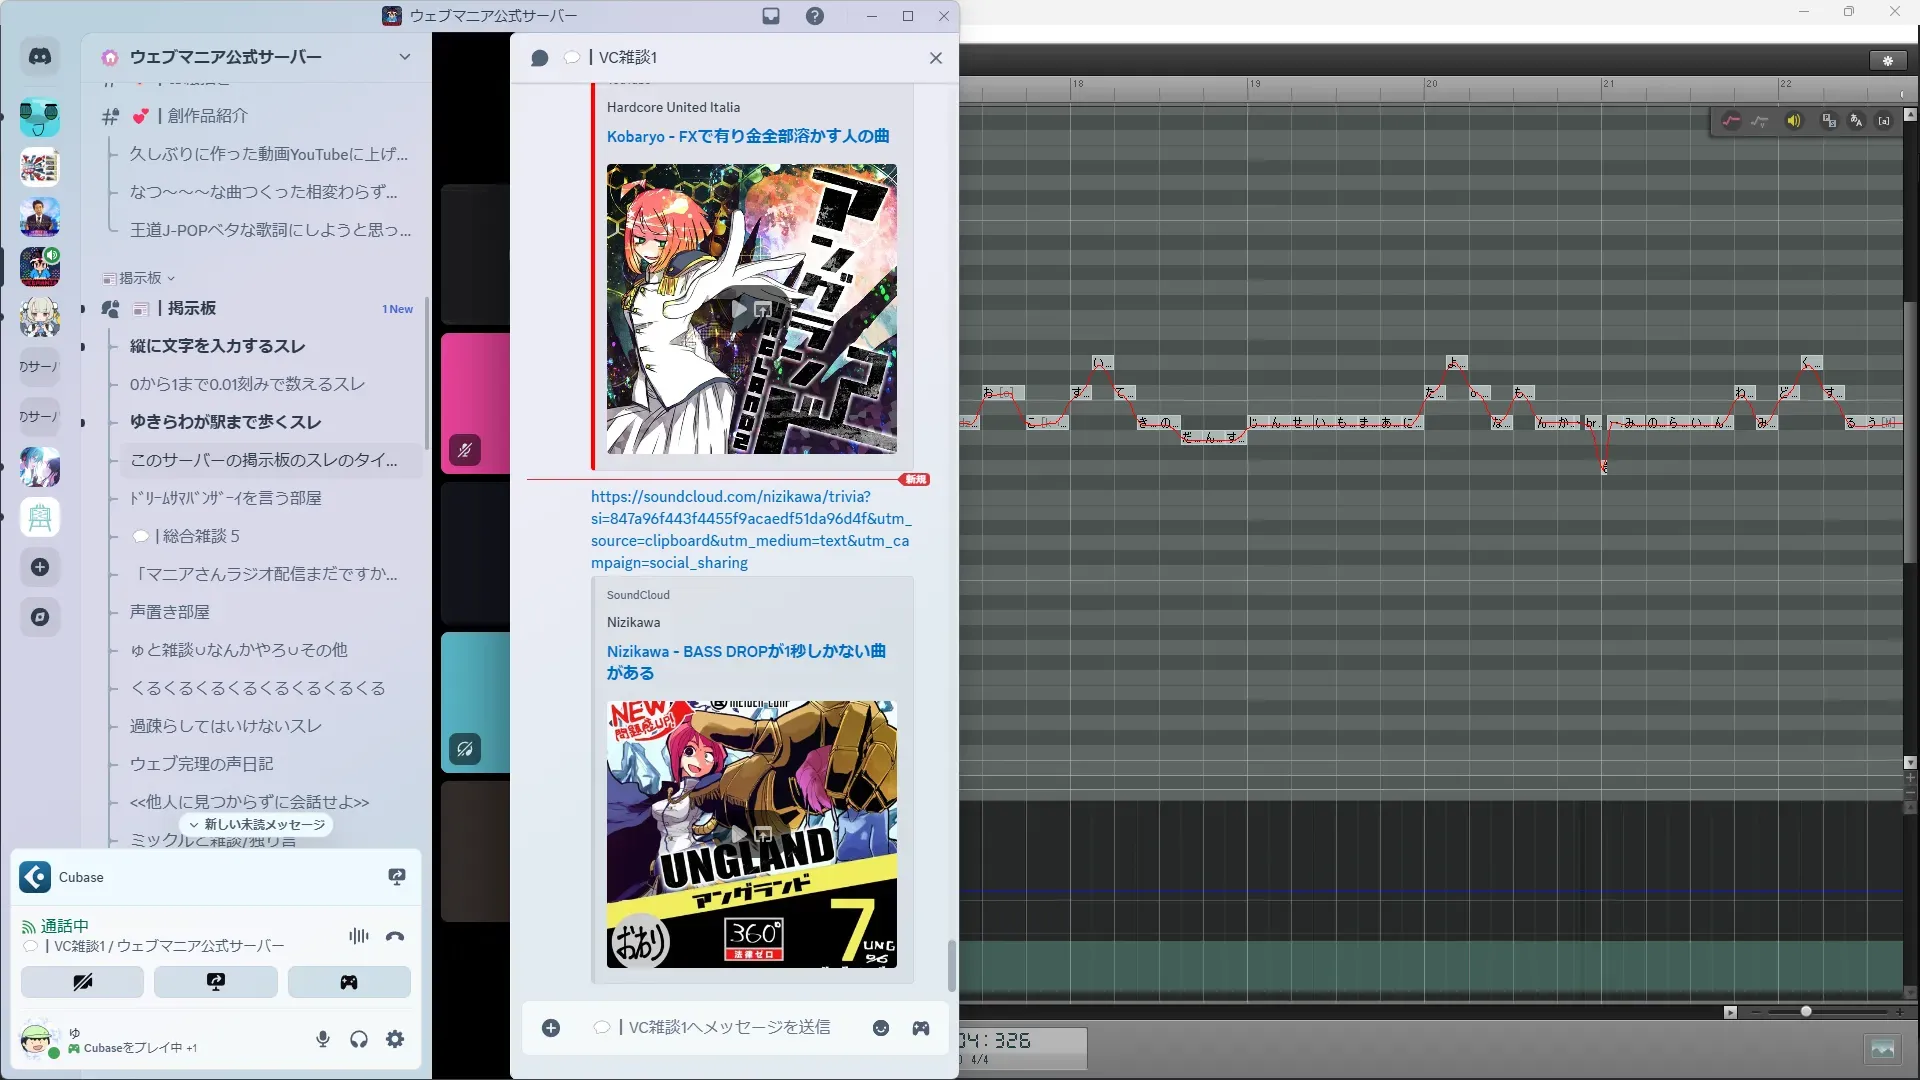Toggle the pitch curve display icon
Image resolution: width=1920 pixels, height=1080 pixels.
1731,121
